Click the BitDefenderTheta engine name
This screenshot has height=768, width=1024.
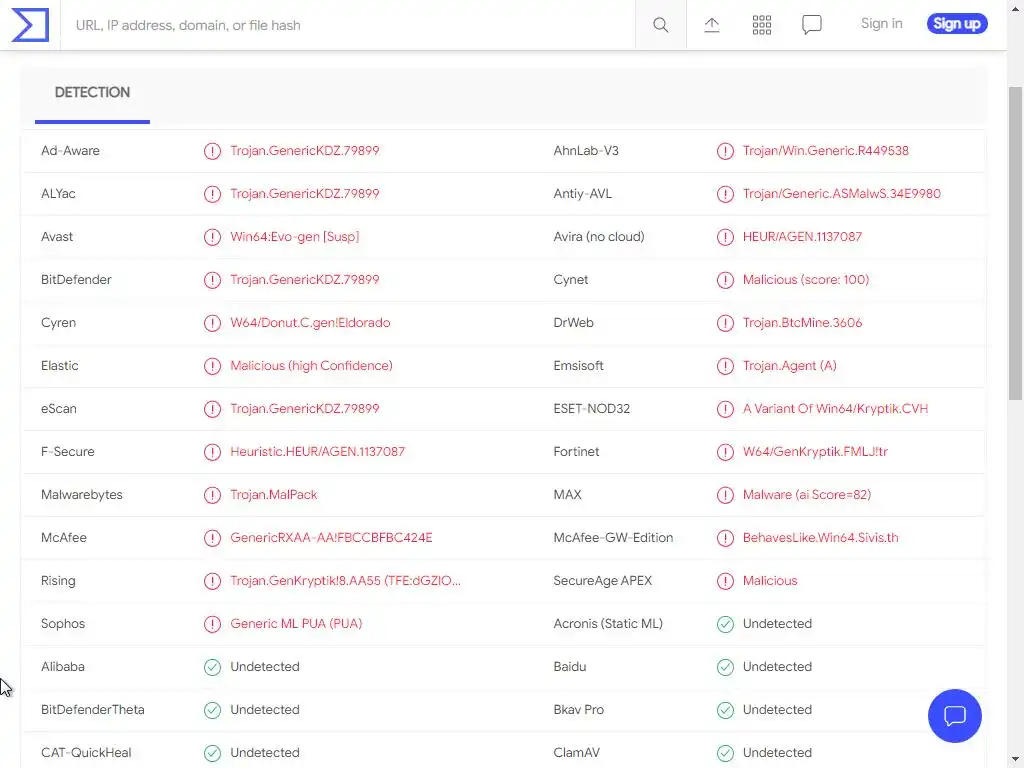[x=93, y=709]
